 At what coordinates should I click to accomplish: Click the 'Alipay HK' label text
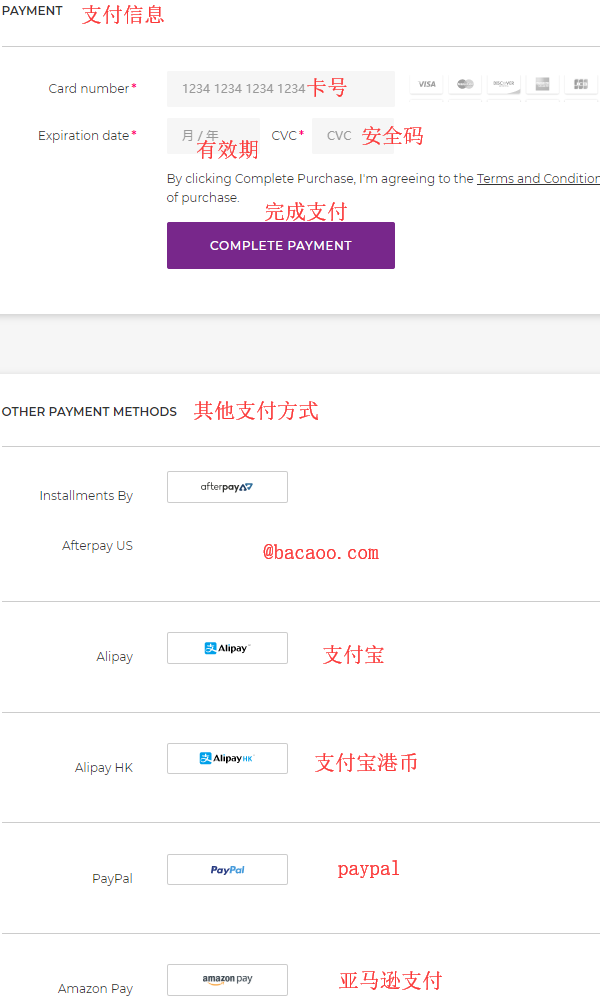click(x=104, y=767)
